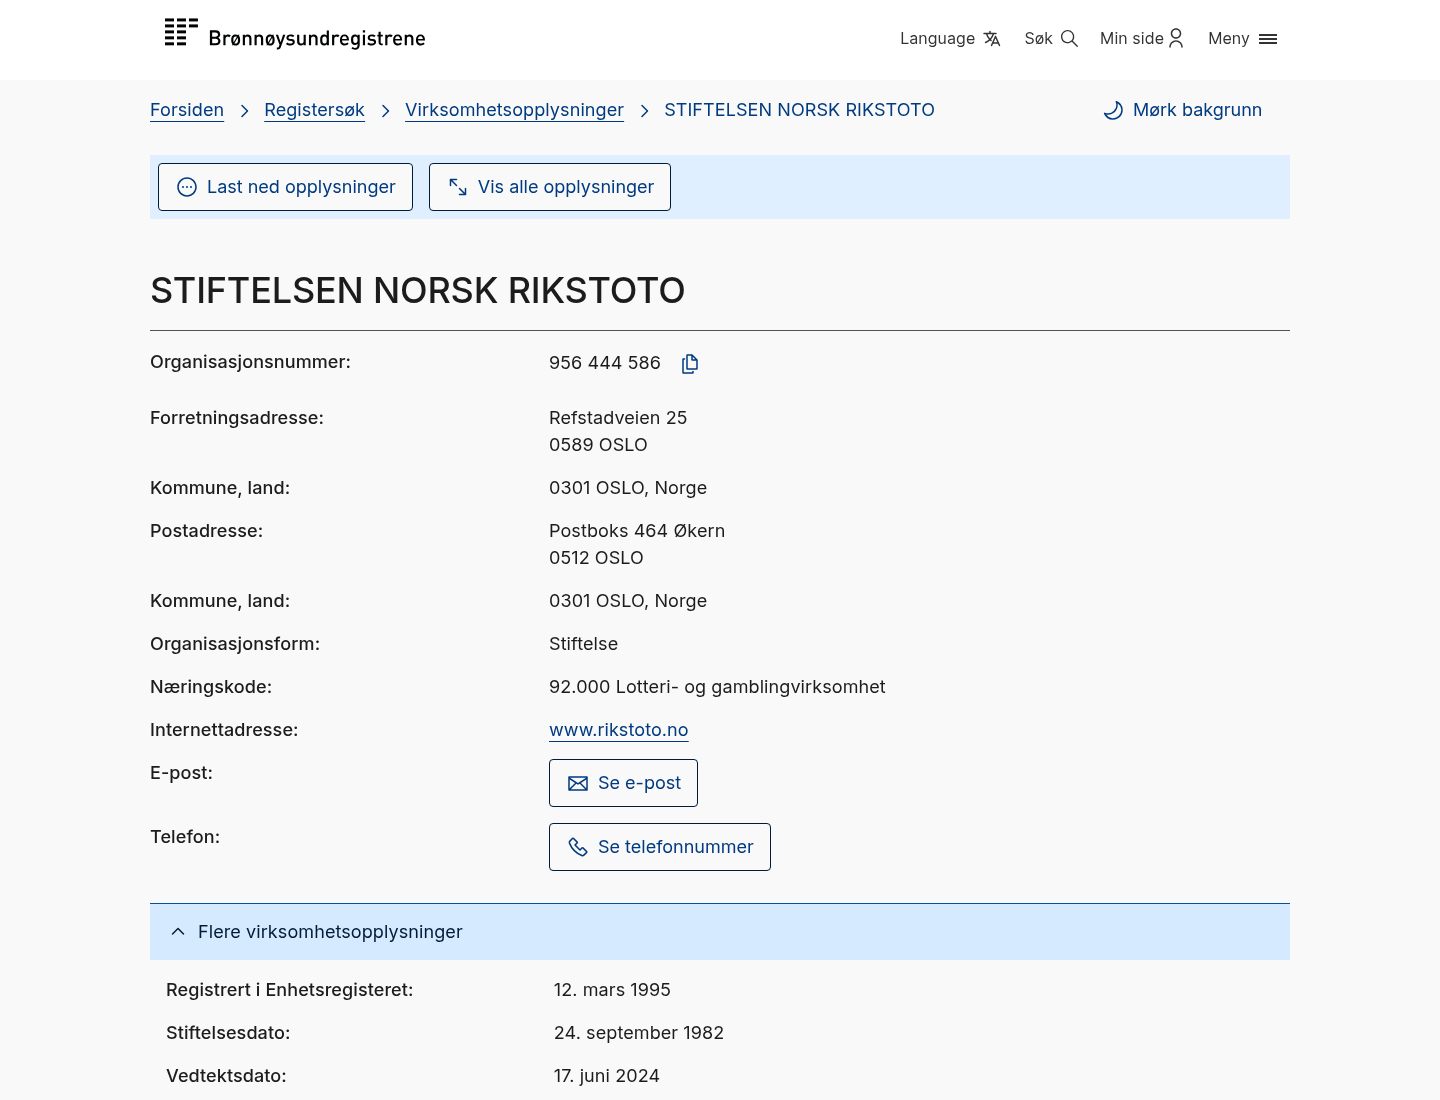Open the Søk search

pos(1051,38)
